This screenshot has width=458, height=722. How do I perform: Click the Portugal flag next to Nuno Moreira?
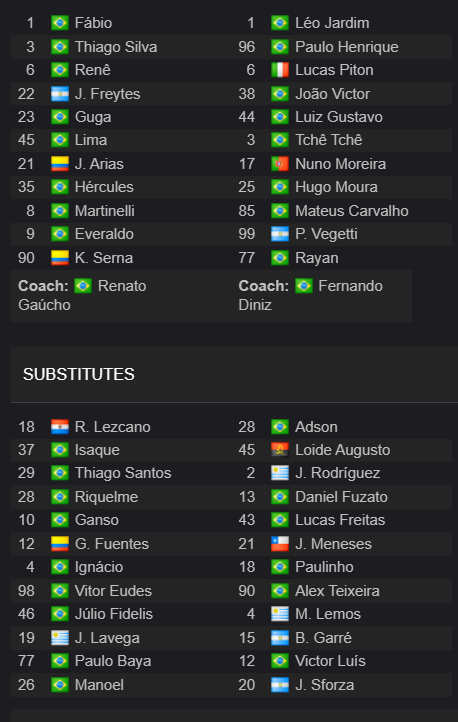tap(280, 164)
